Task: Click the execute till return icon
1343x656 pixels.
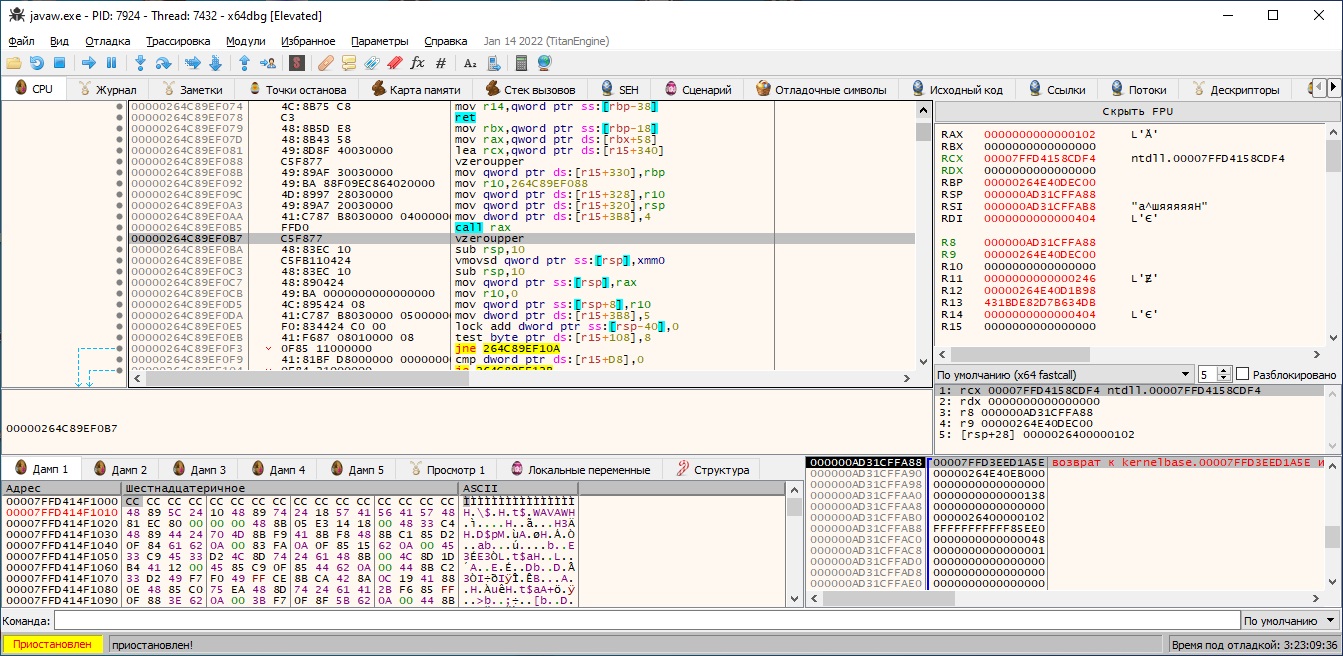Action: [243, 63]
